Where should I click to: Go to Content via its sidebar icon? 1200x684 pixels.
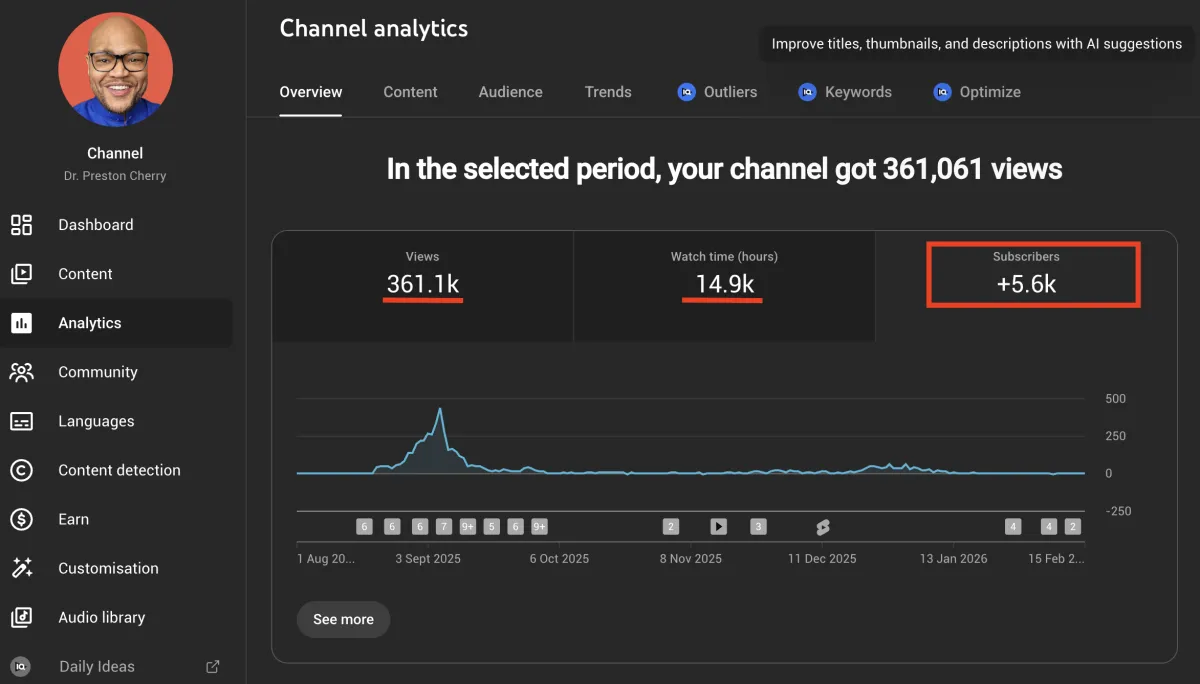point(21,274)
